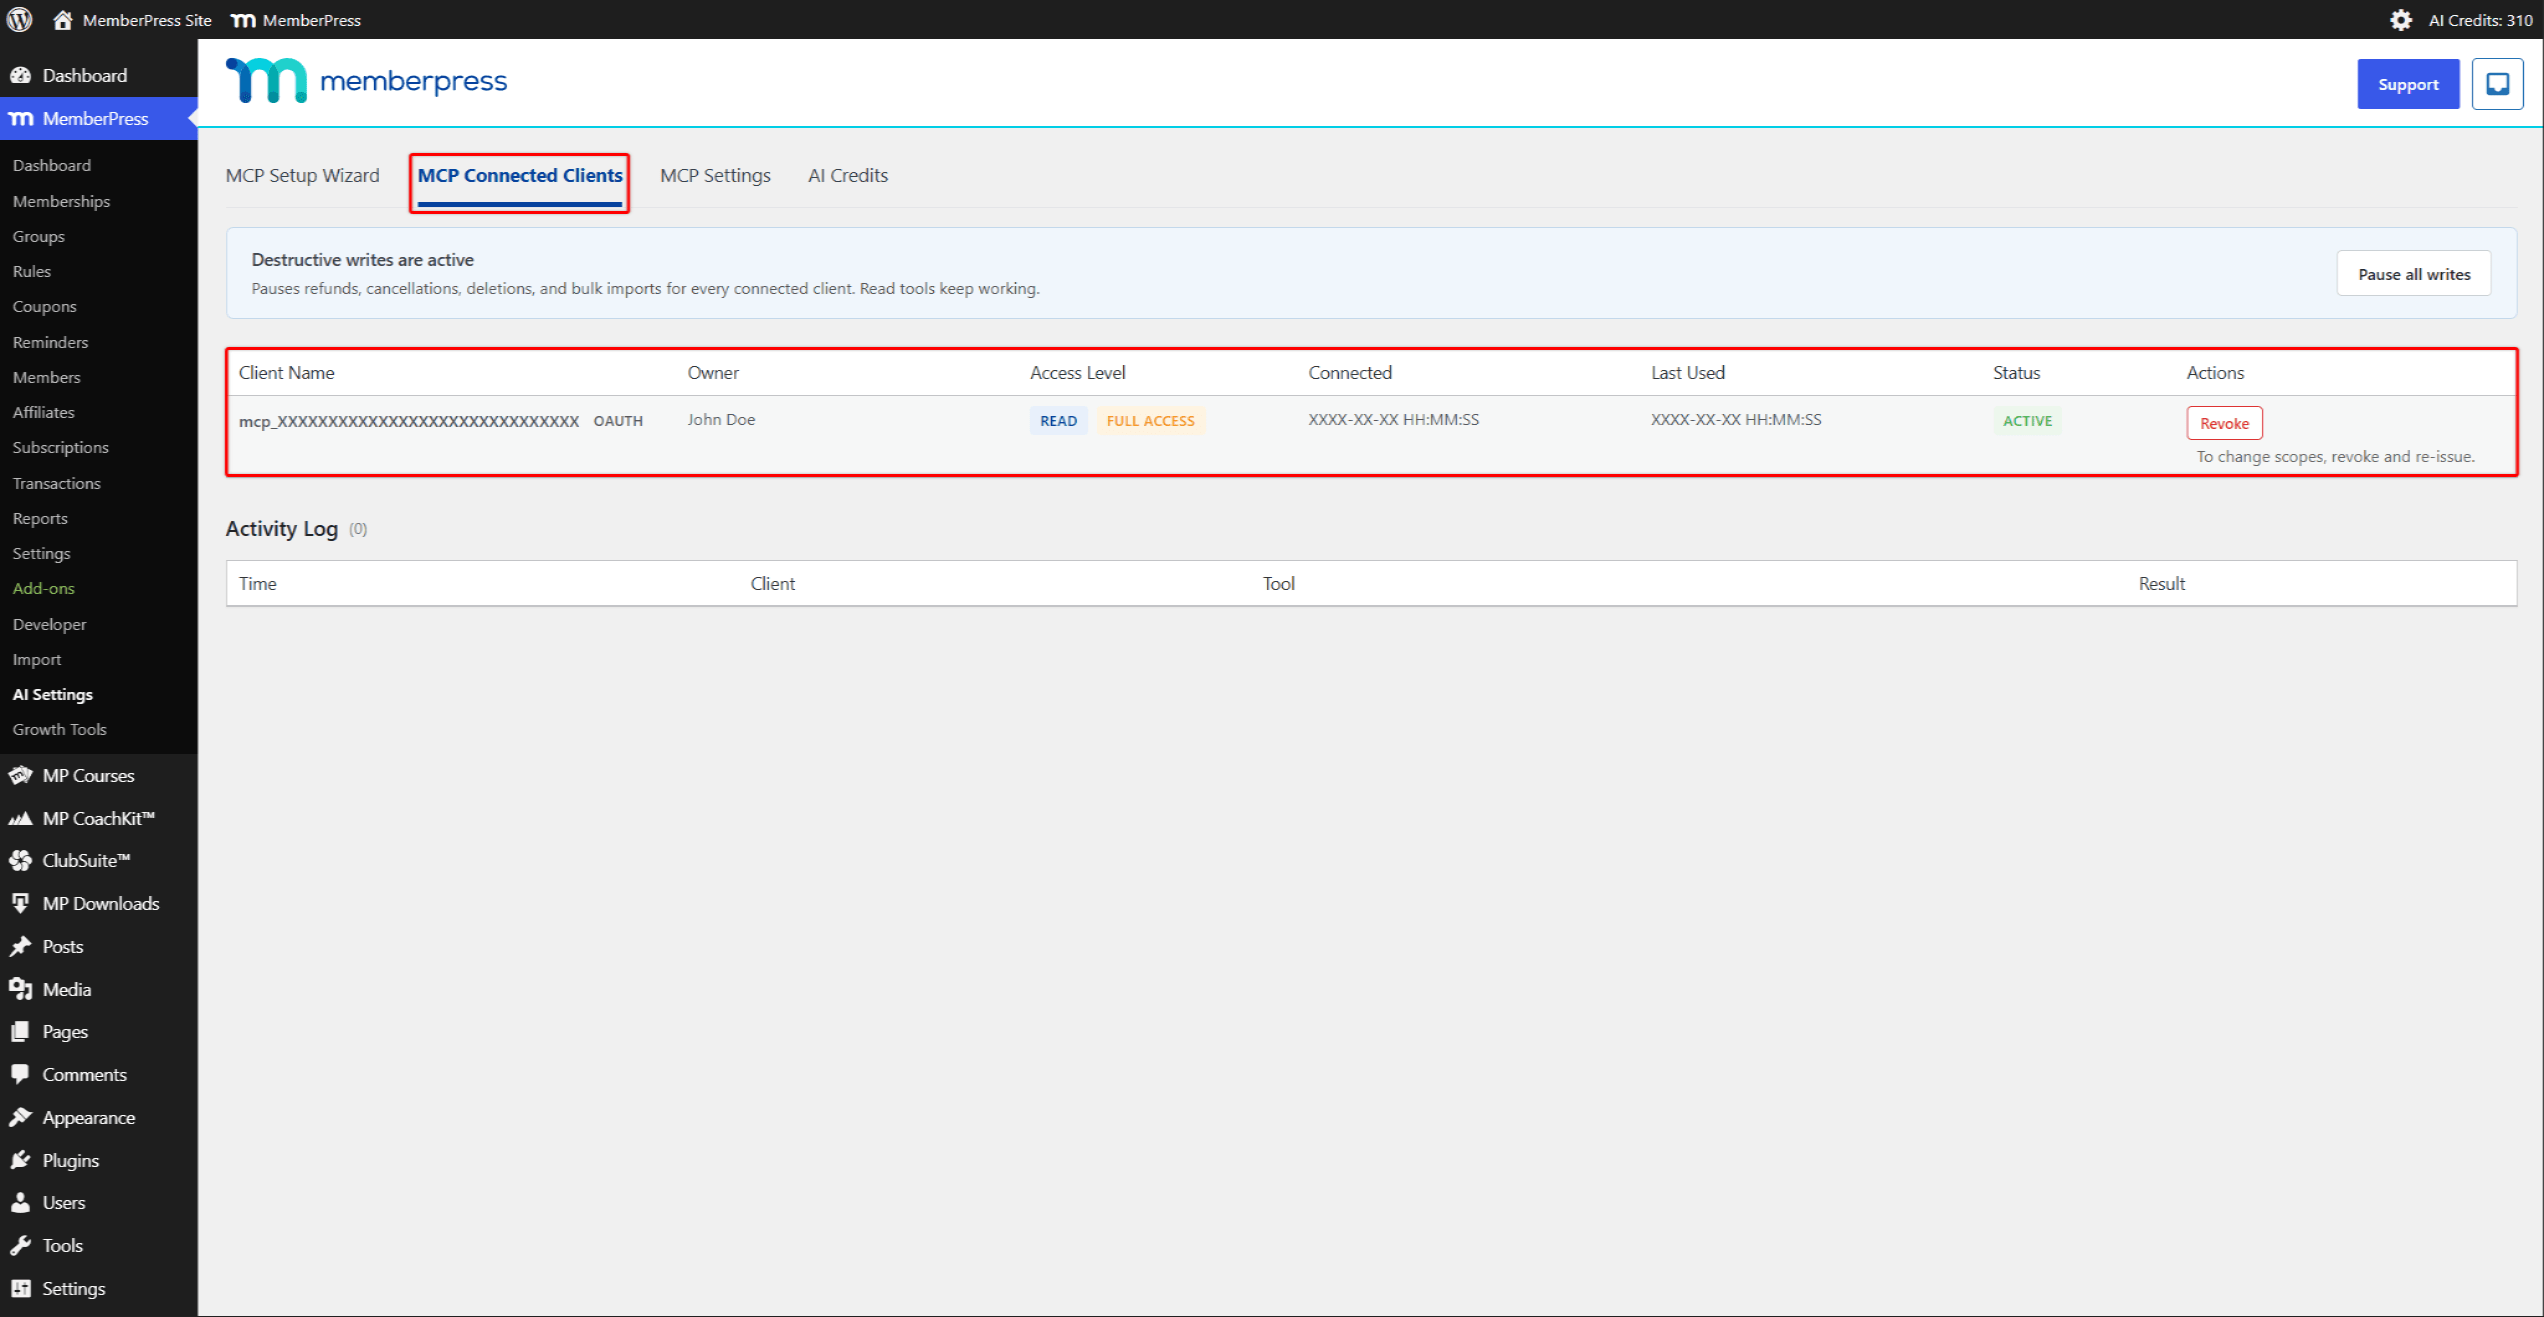Open Affiliates submenu item
This screenshot has height=1317, width=2544.
43,412
